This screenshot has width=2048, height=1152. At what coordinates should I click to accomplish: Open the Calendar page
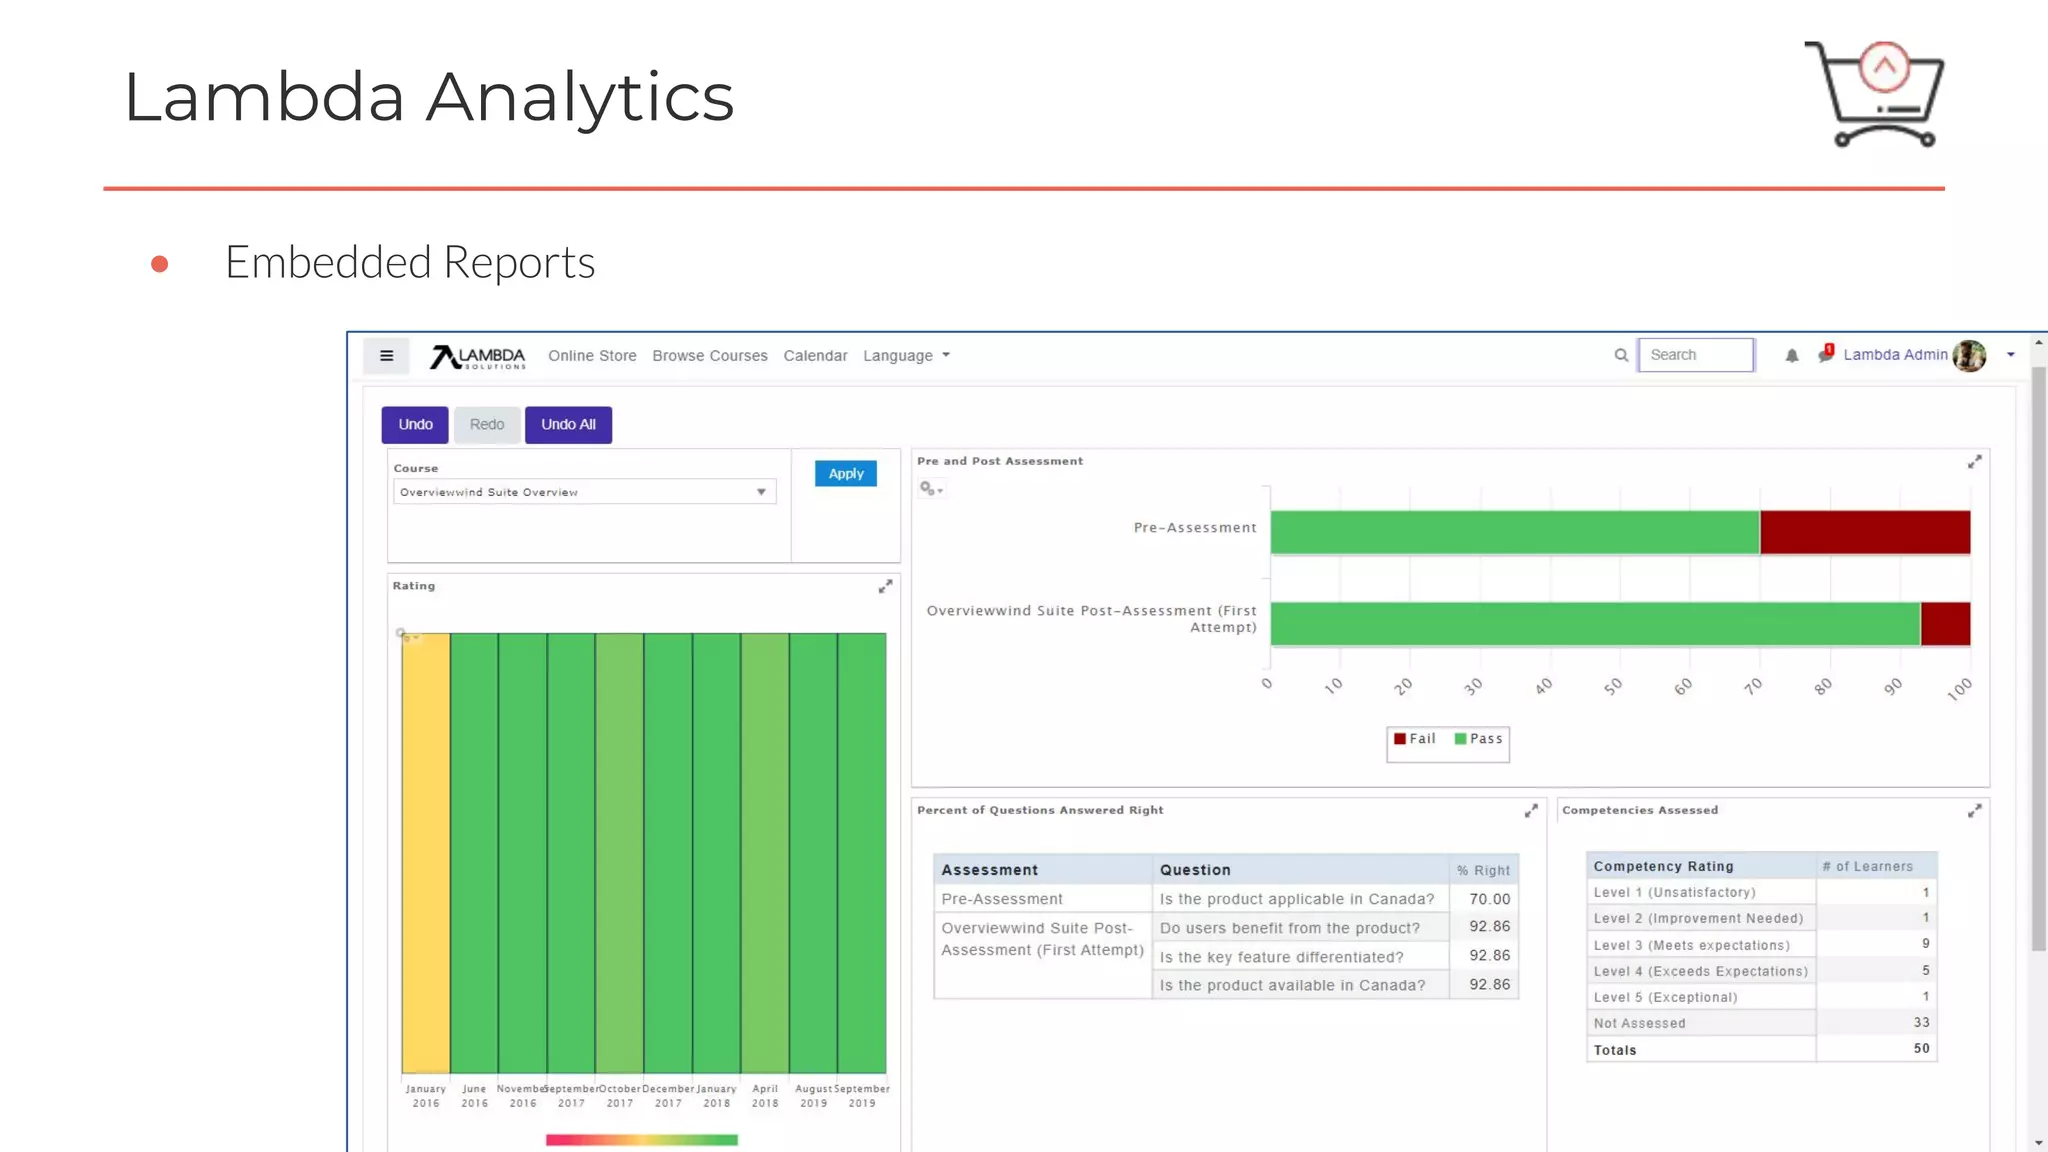coord(815,356)
